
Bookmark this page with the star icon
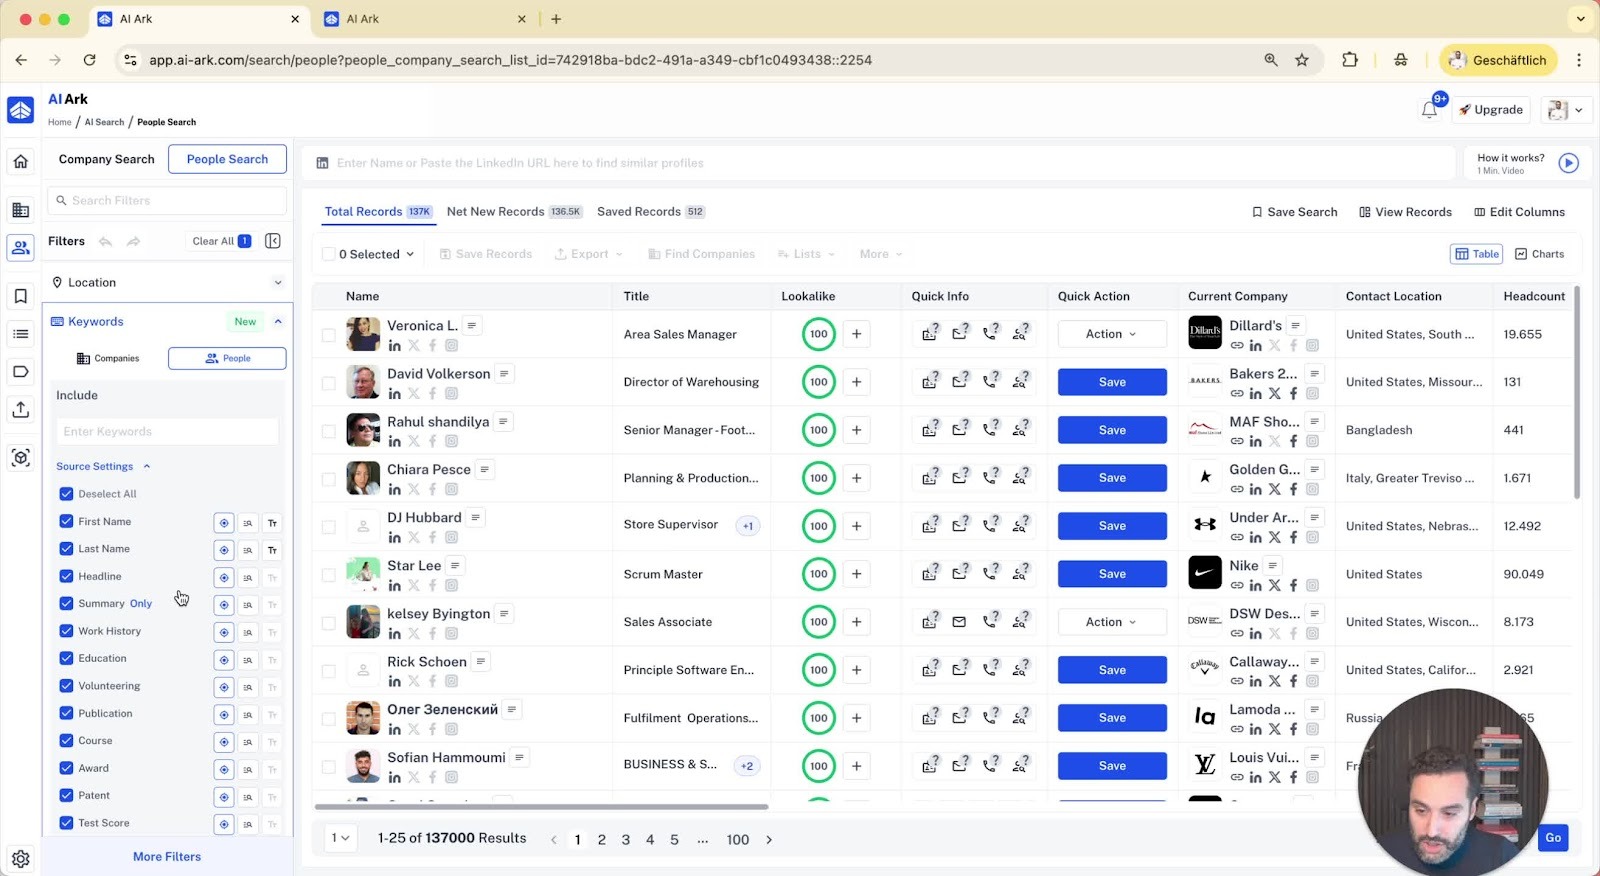pos(1302,60)
